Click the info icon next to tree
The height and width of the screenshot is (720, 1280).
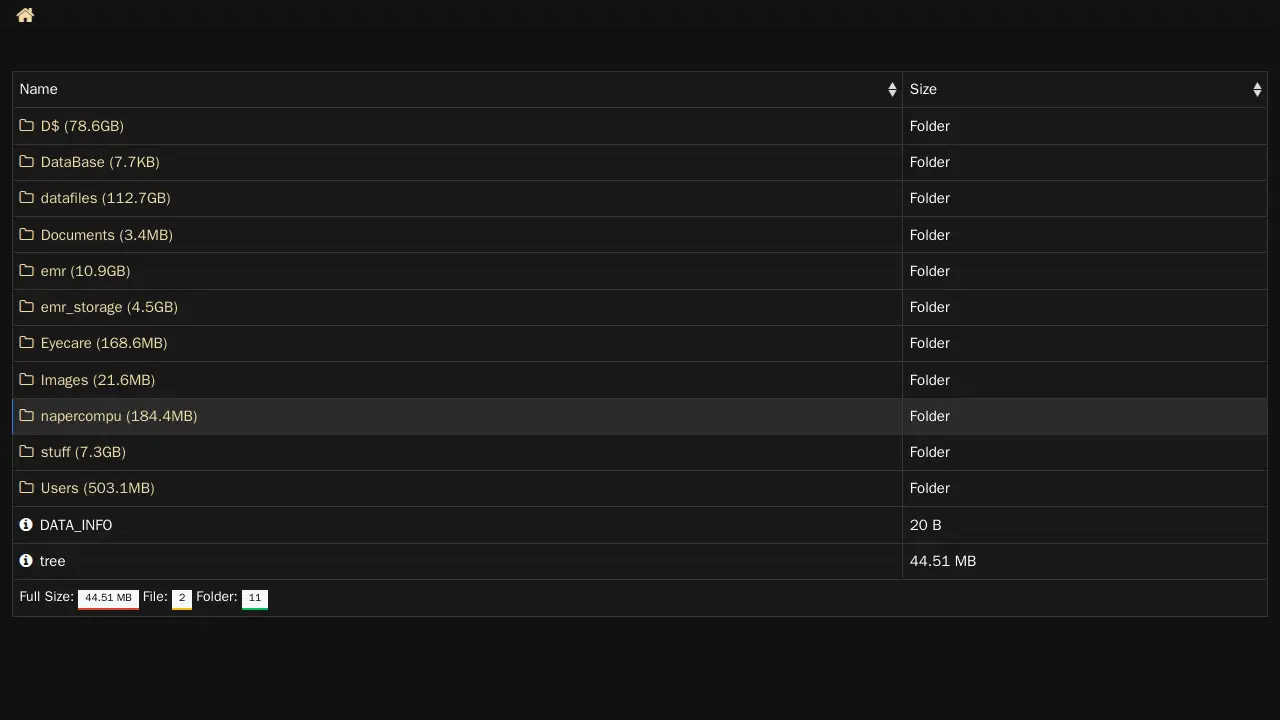tap(26, 561)
